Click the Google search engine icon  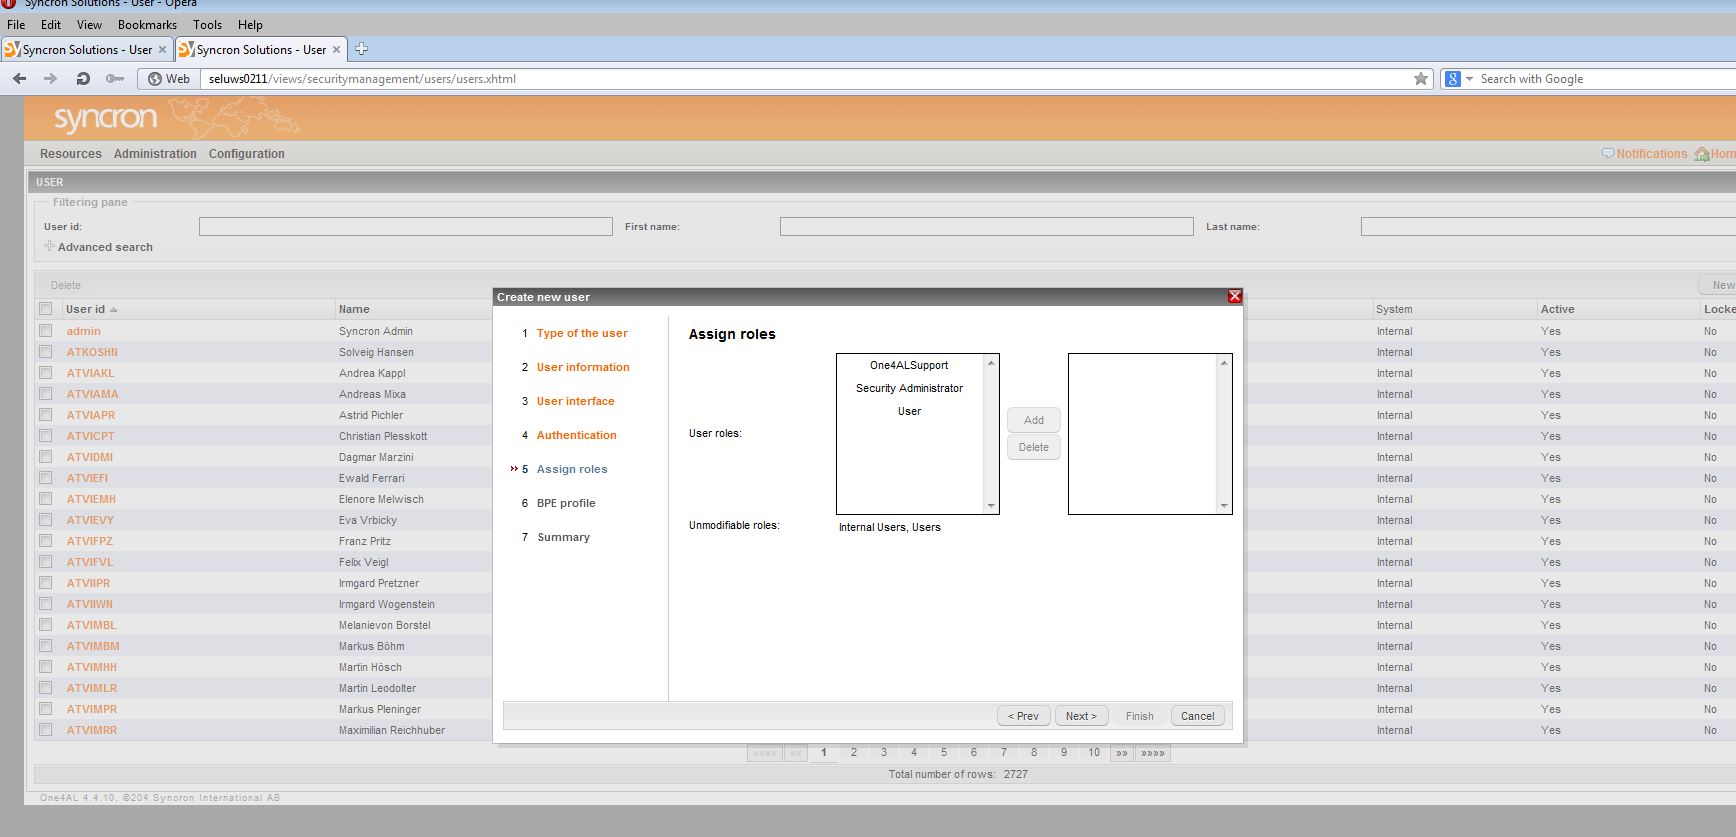coord(1453,79)
